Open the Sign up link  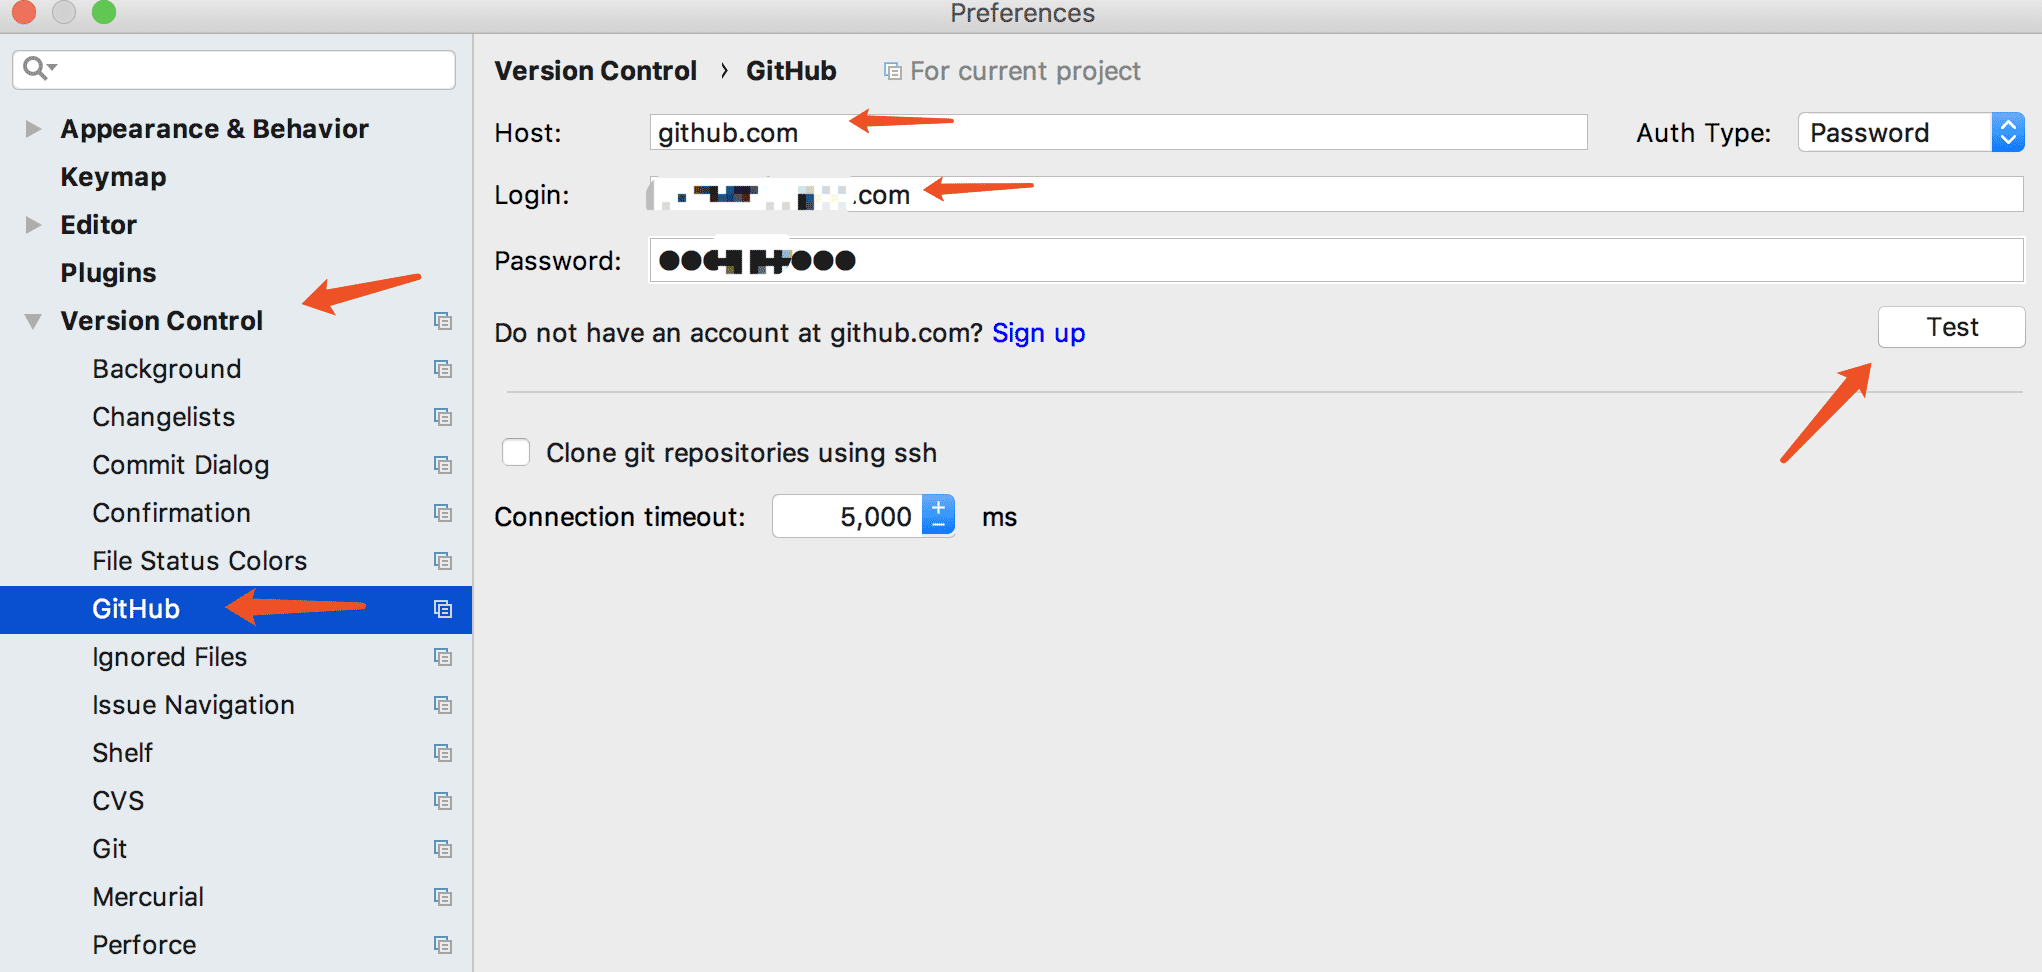[x=1038, y=333]
